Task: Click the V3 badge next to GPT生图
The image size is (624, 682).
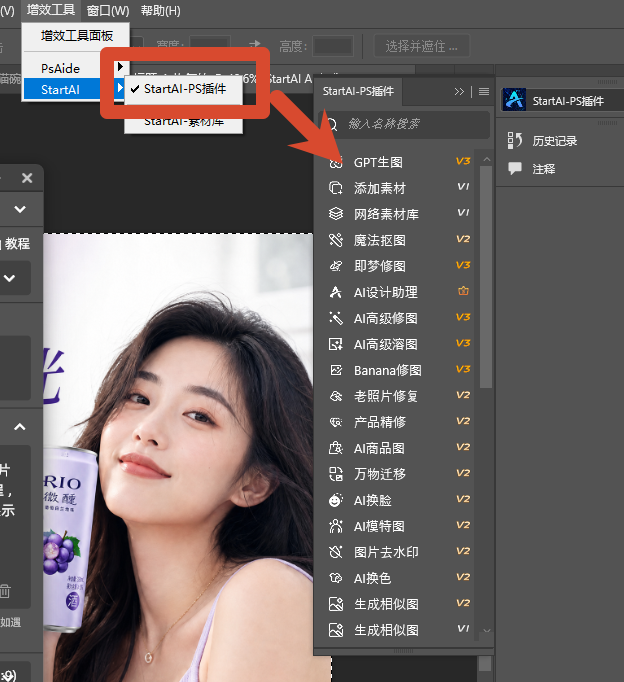Action: pos(463,161)
